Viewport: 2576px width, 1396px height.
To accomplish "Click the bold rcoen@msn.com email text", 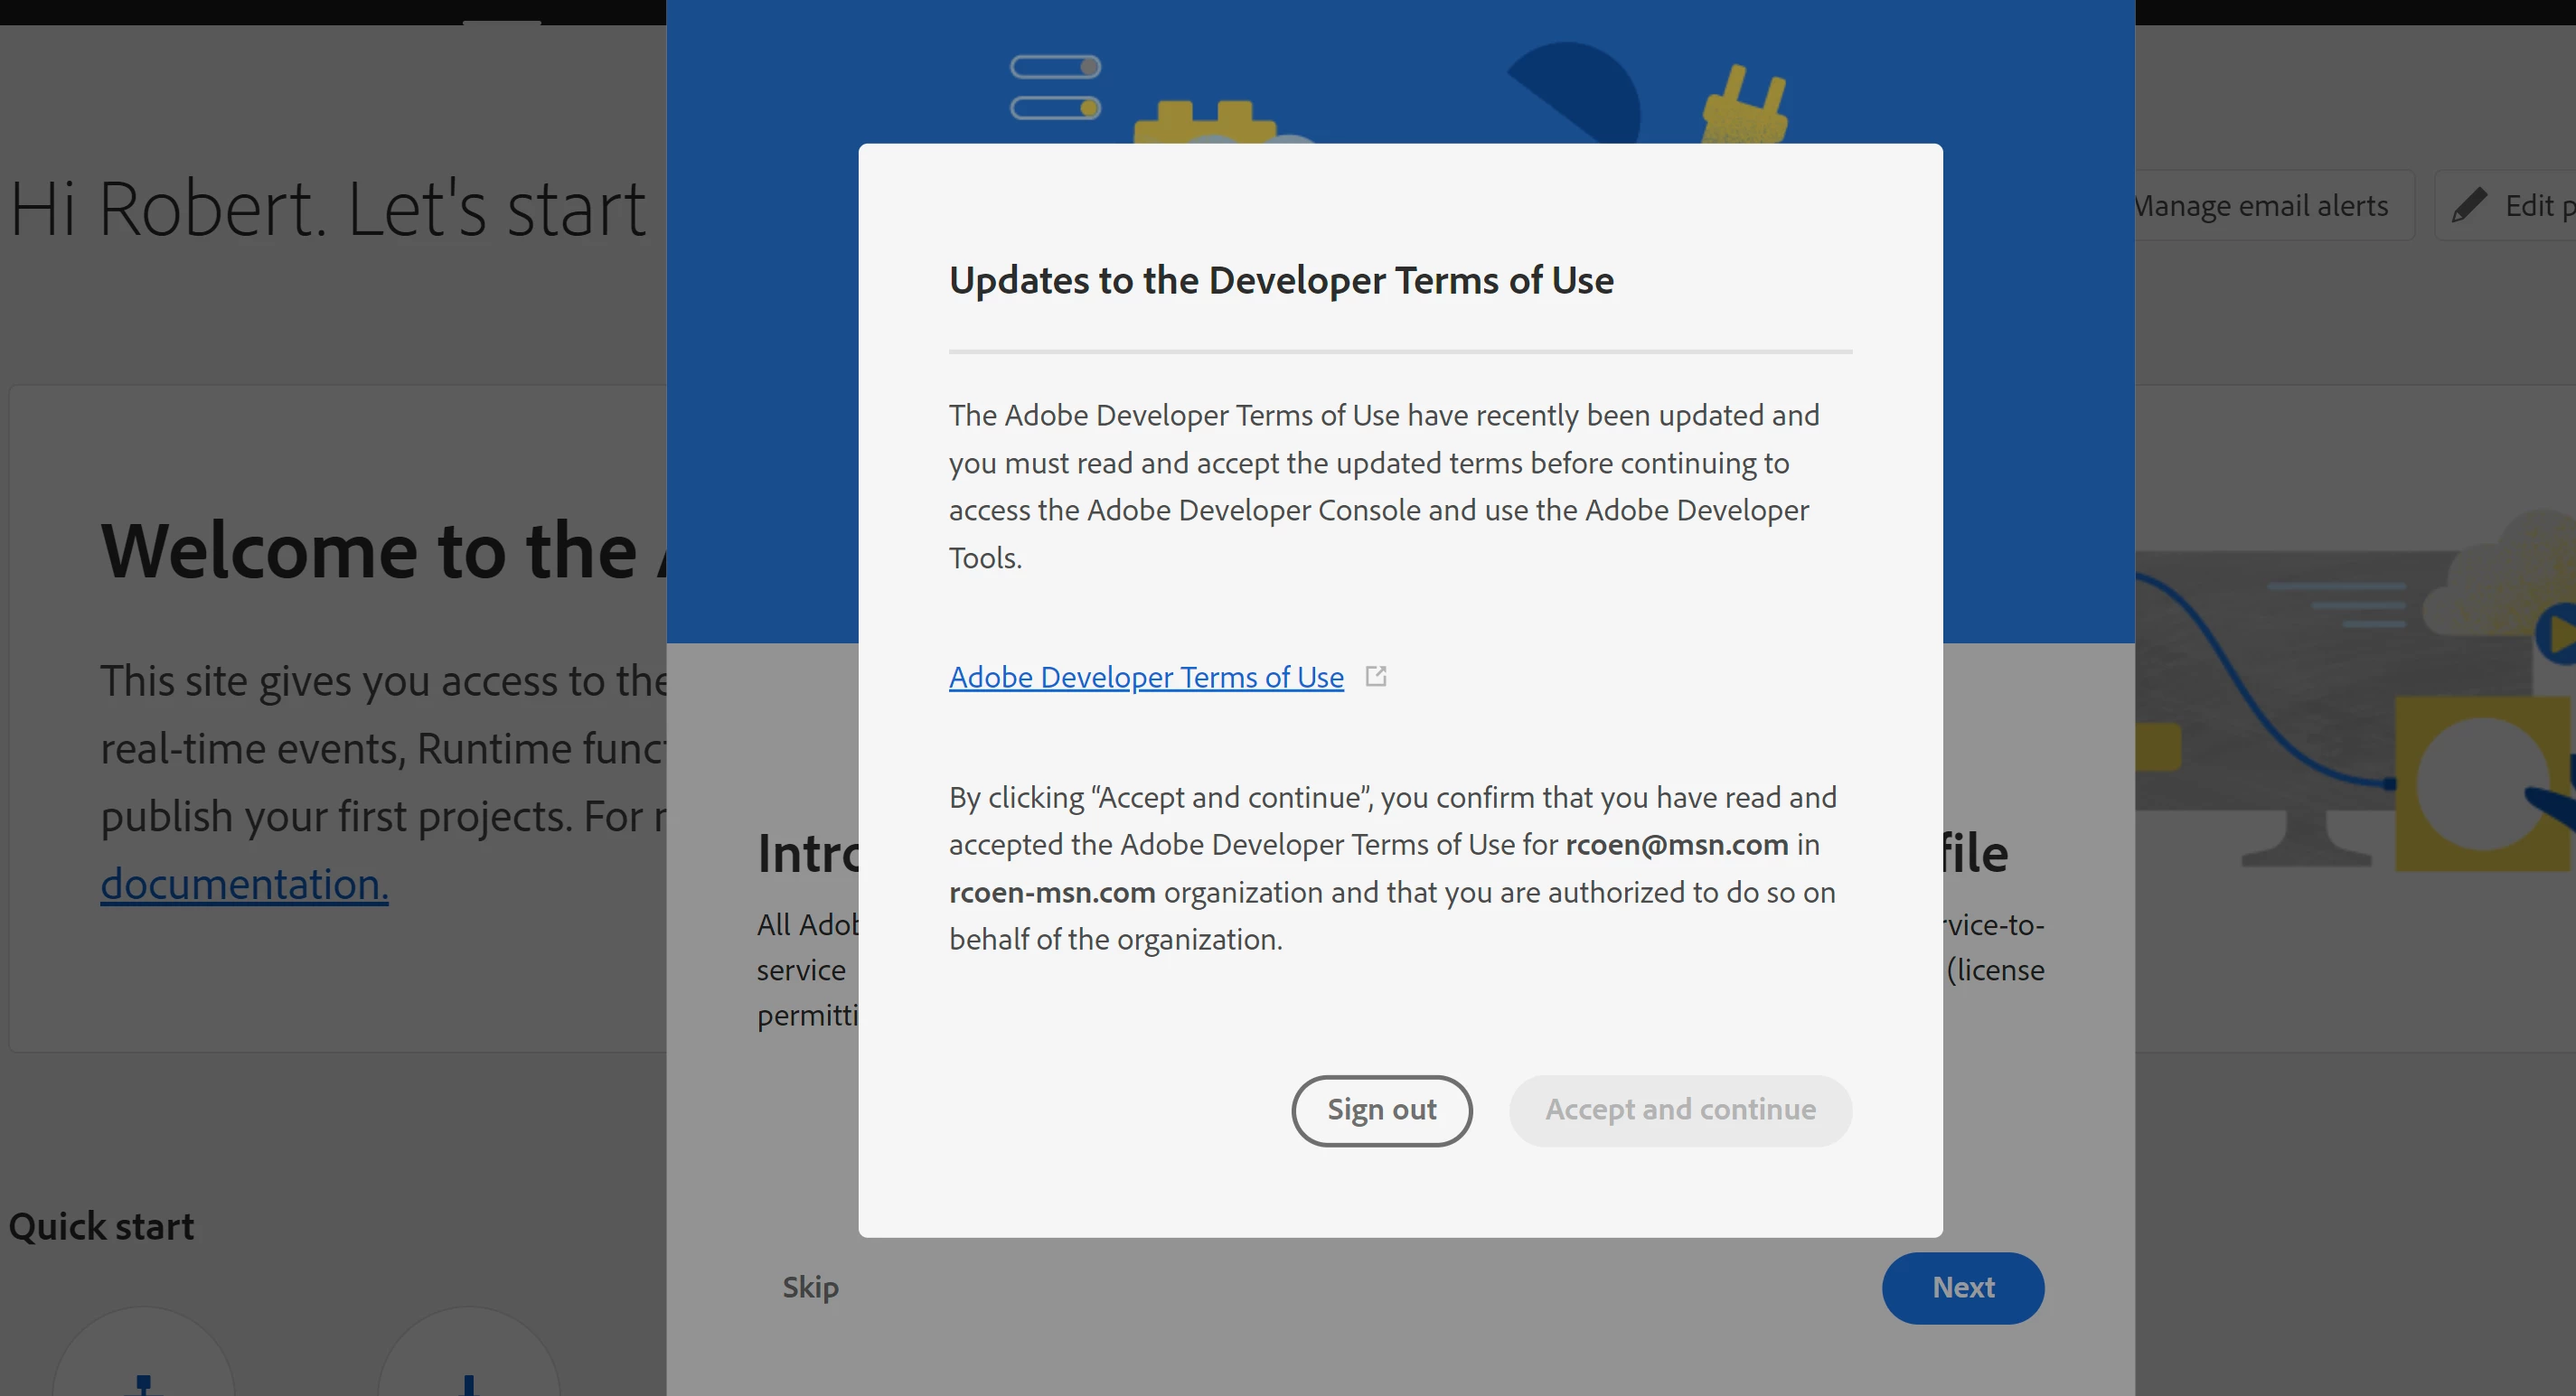I will [1676, 844].
